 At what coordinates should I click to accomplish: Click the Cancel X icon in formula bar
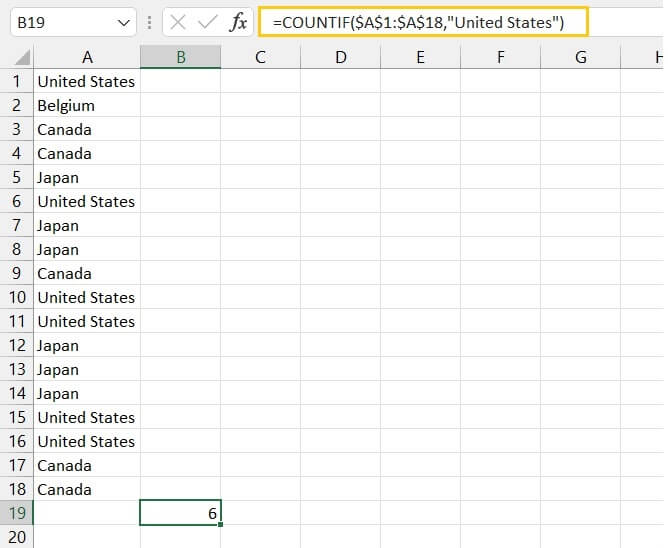[x=178, y=22]
